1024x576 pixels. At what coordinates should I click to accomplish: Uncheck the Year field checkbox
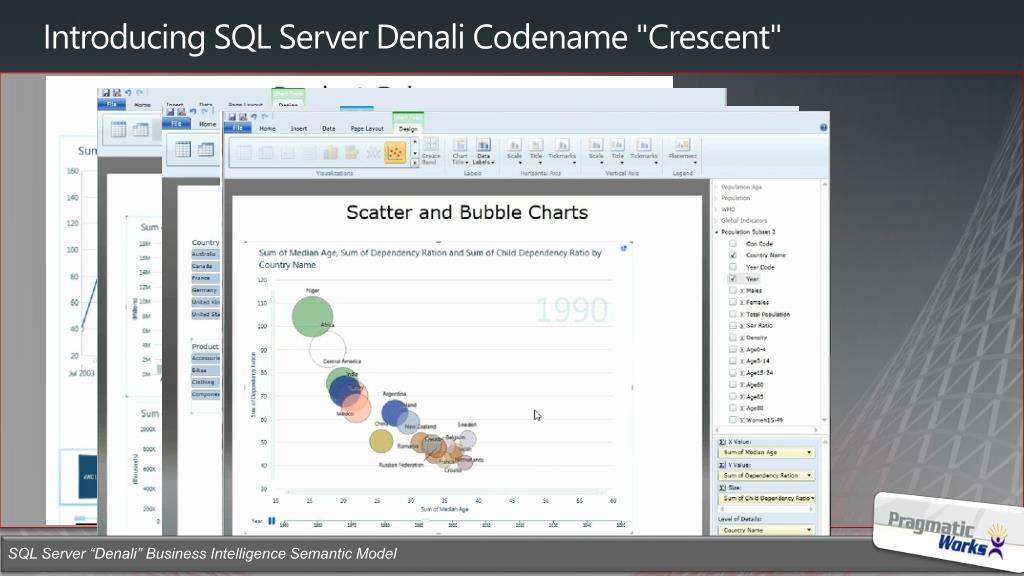tap(733, 278)
